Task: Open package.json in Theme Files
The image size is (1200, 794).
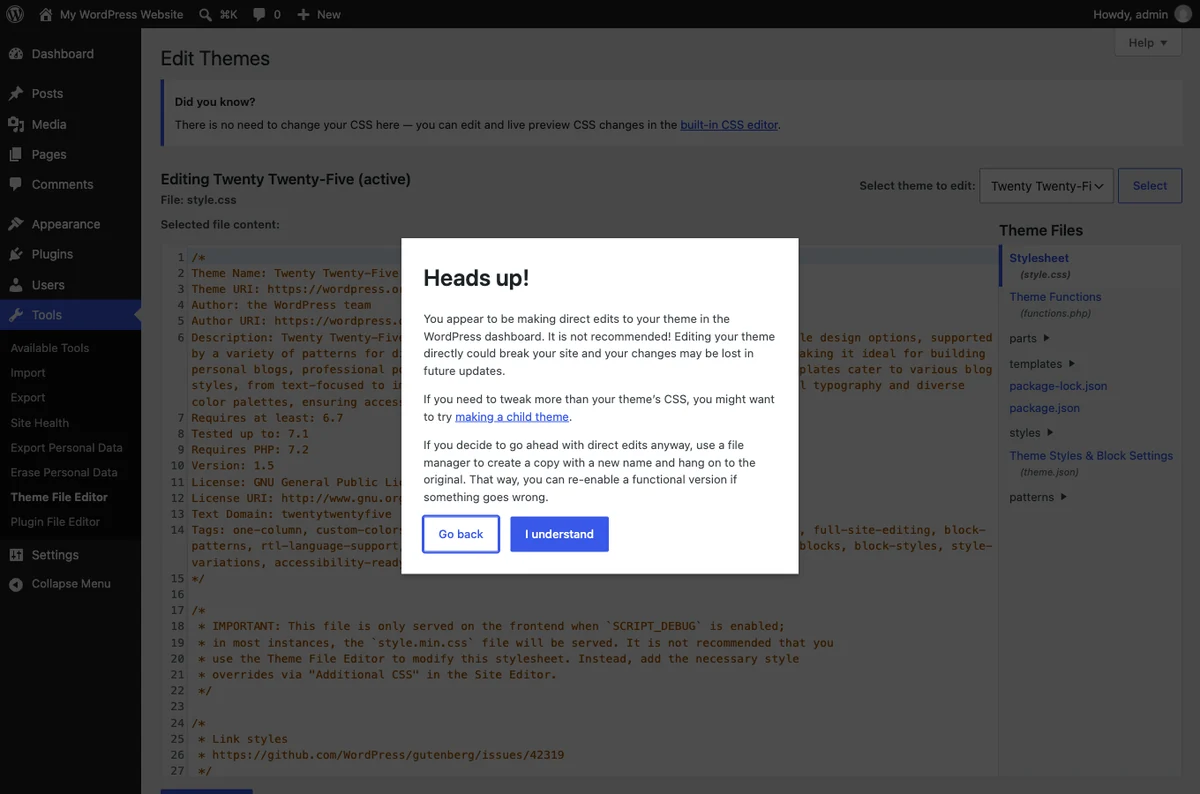Action: [1044, 408]
